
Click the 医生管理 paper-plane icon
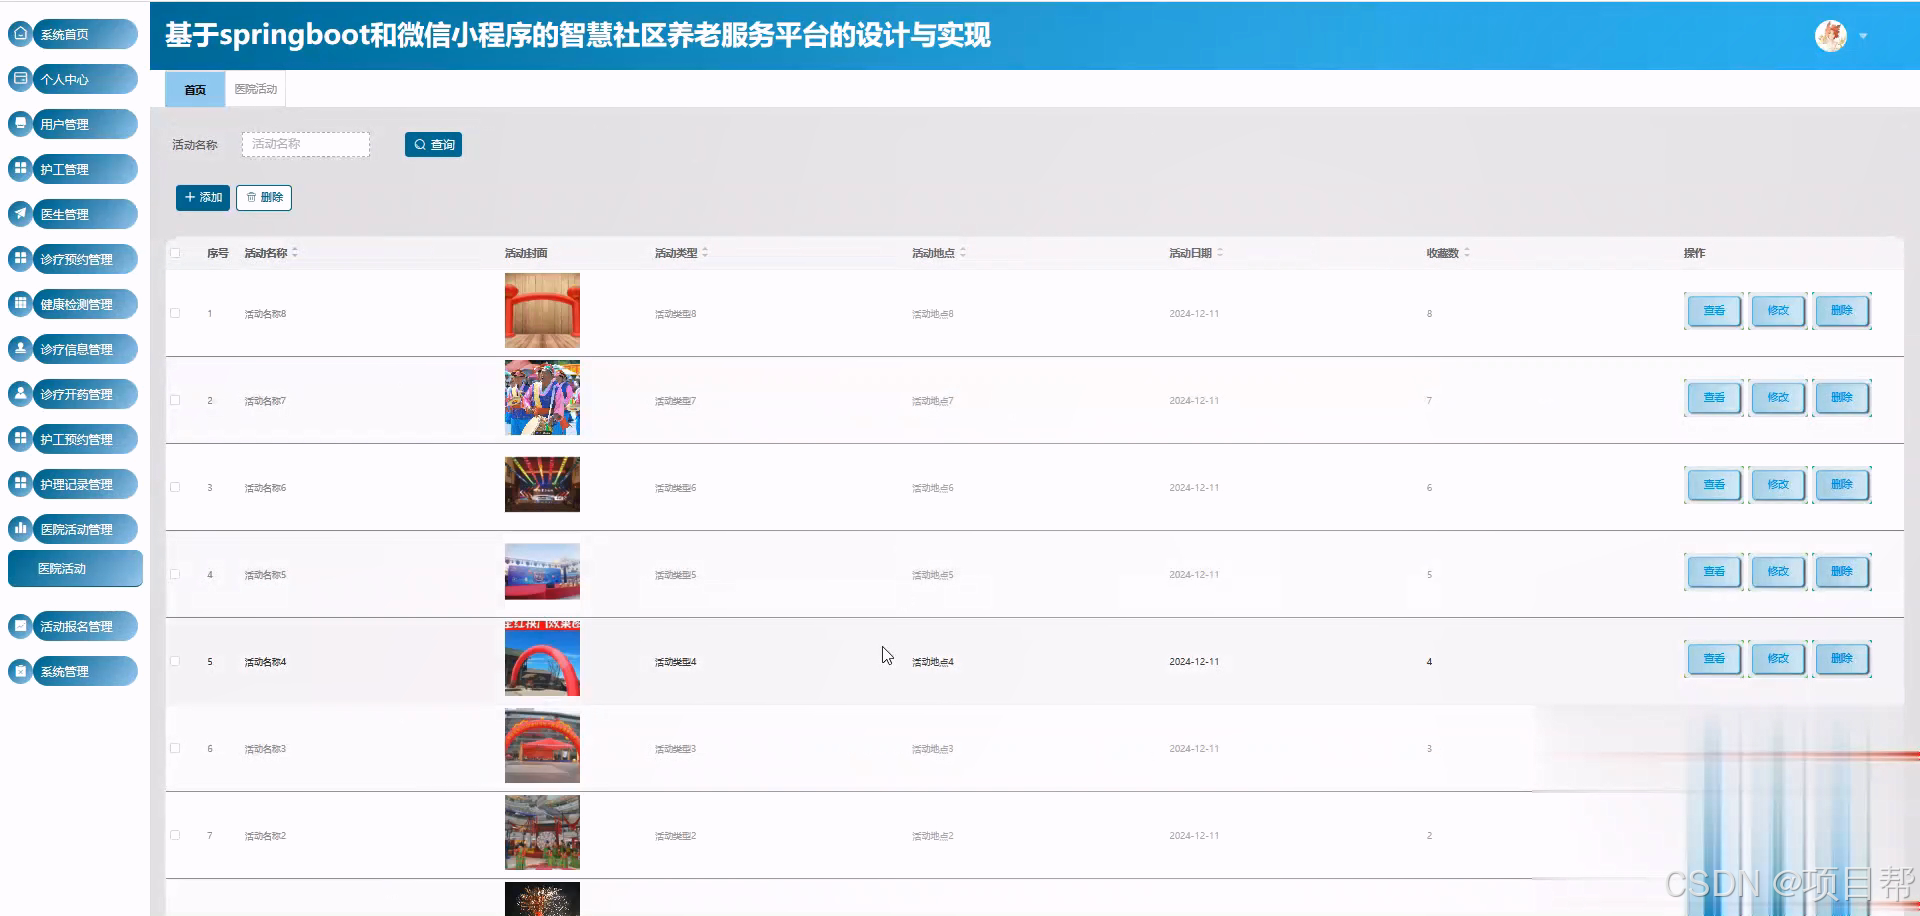point(20,213)
